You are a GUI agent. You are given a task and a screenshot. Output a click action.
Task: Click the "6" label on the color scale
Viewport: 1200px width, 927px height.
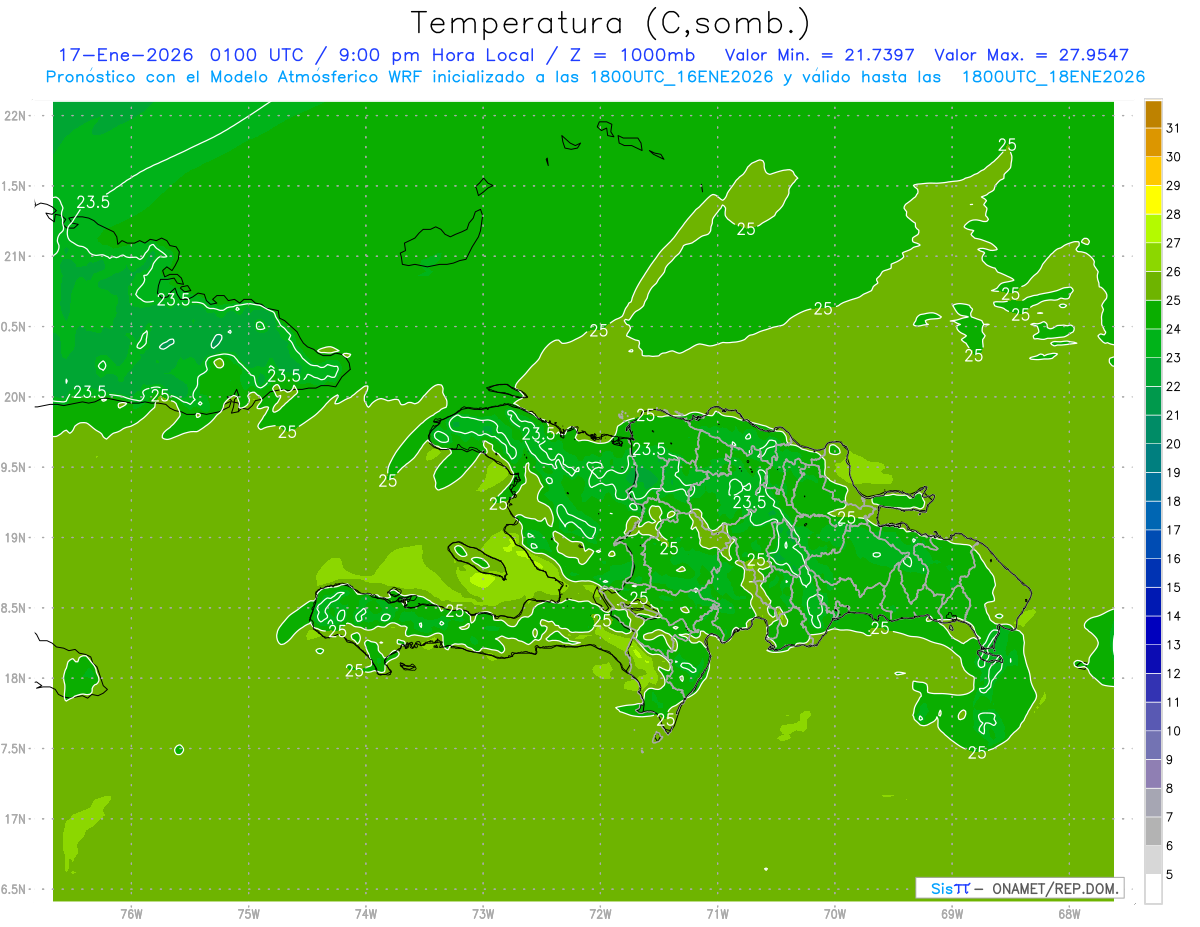coord(1170,846)
